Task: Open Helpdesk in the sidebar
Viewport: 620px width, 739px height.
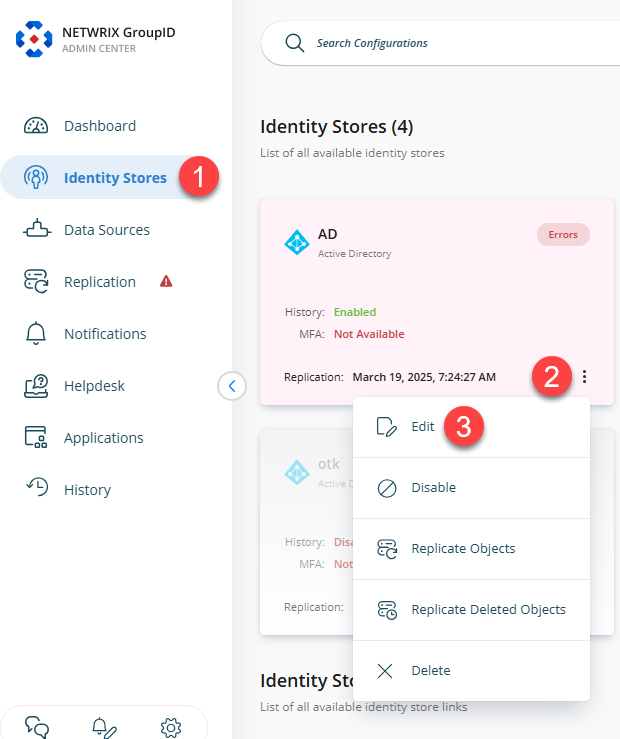Action: click(94, 386)
